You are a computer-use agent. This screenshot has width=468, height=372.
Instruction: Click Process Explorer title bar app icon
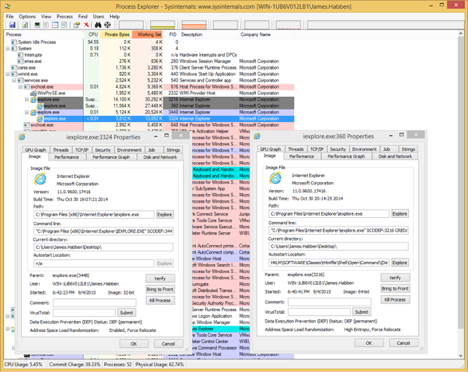(x=8, y=6)
